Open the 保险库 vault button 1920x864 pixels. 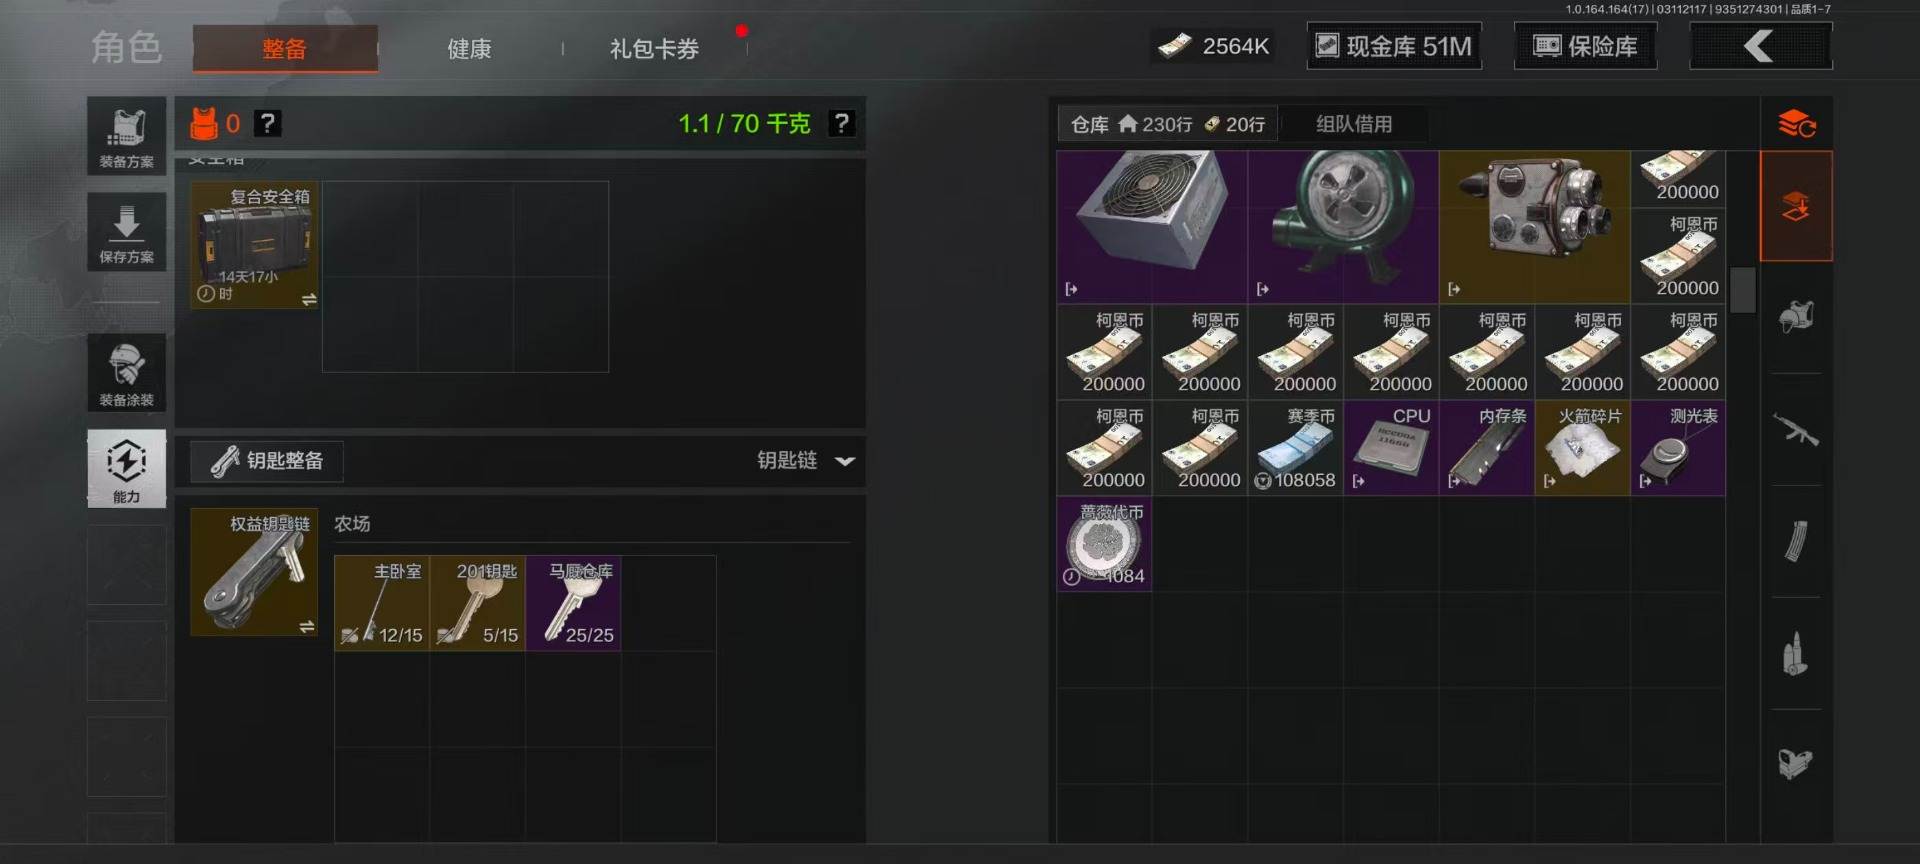[1585, 46]
